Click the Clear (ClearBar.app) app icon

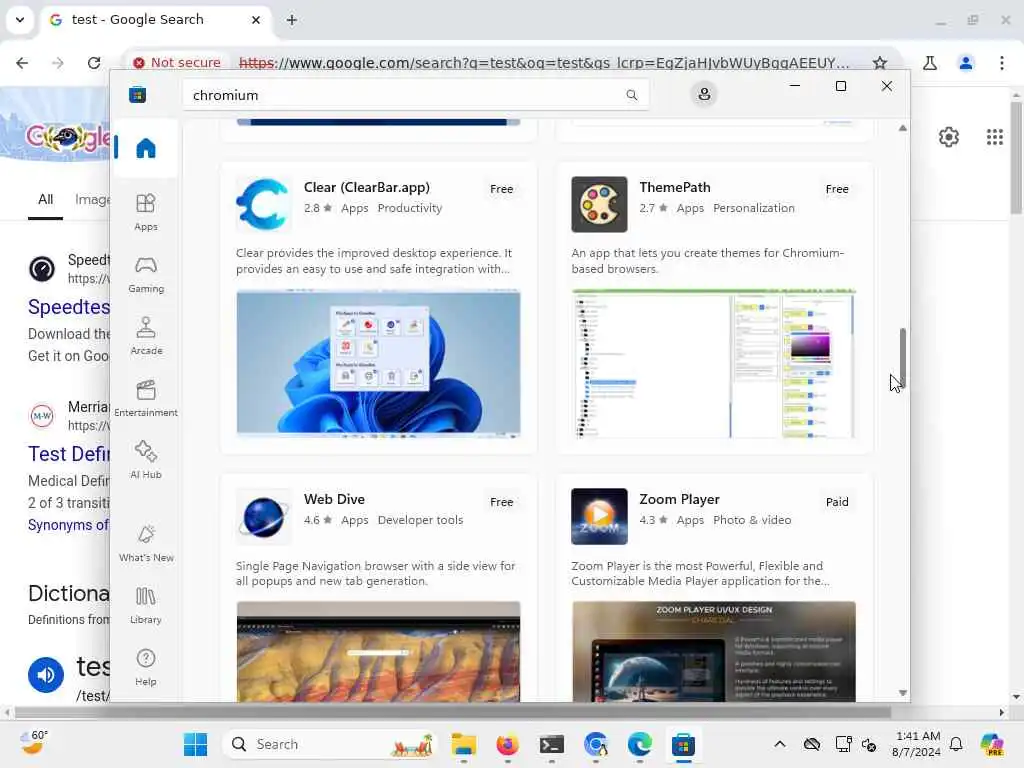coord(263,204)
